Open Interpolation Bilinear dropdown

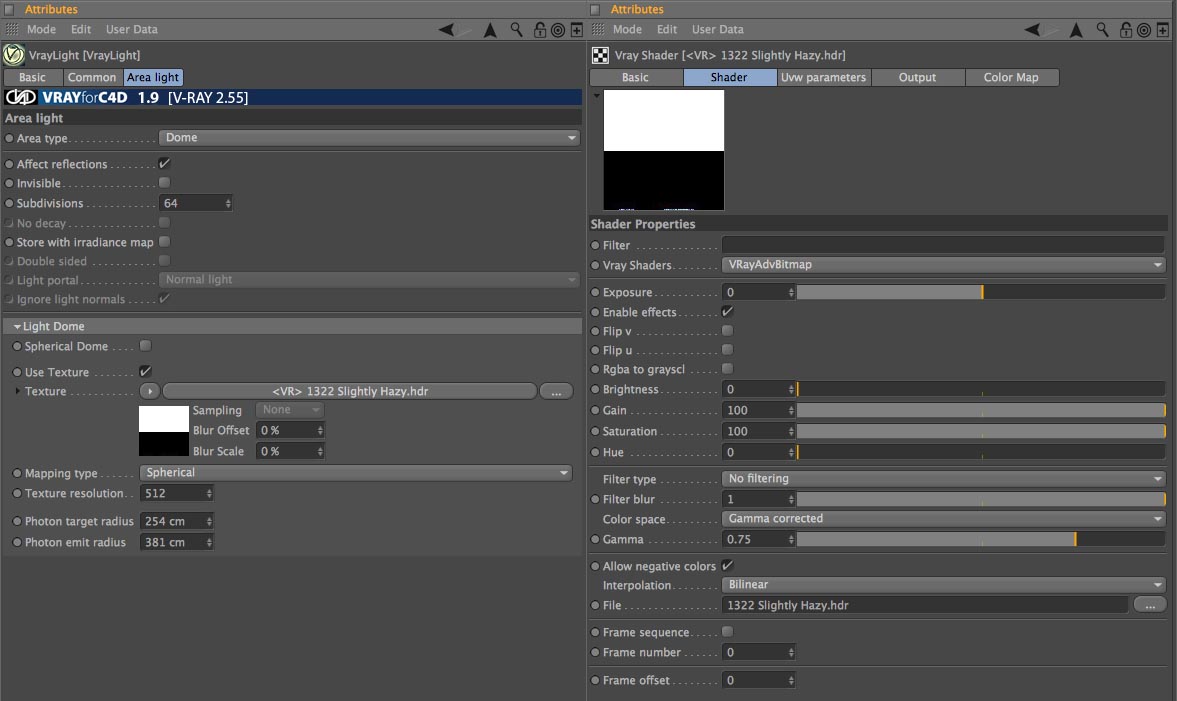click(944, 585)
